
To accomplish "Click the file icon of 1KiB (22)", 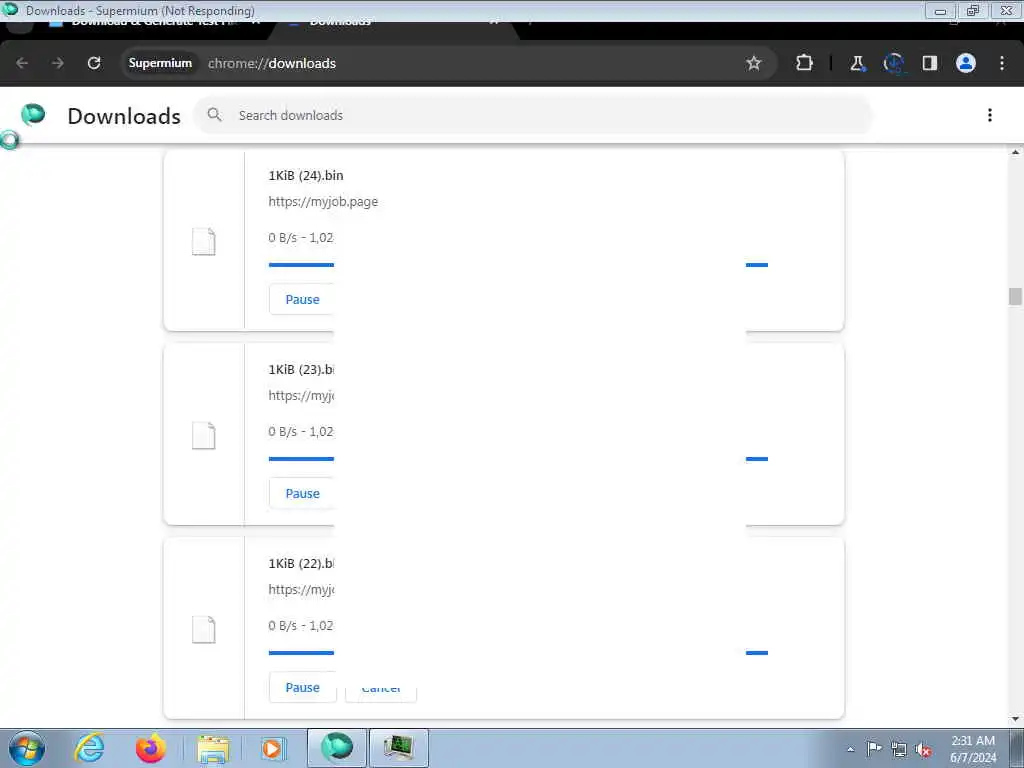I will [203, 630].
